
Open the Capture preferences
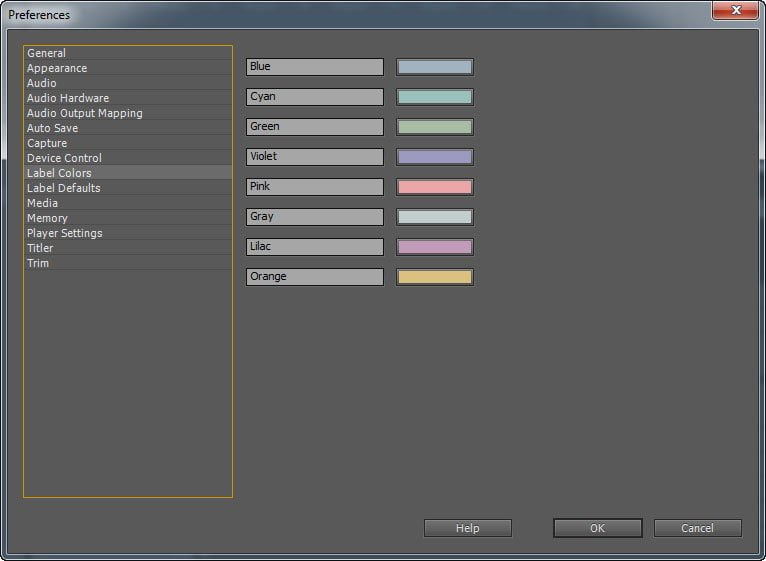click(x=128, y=143)
